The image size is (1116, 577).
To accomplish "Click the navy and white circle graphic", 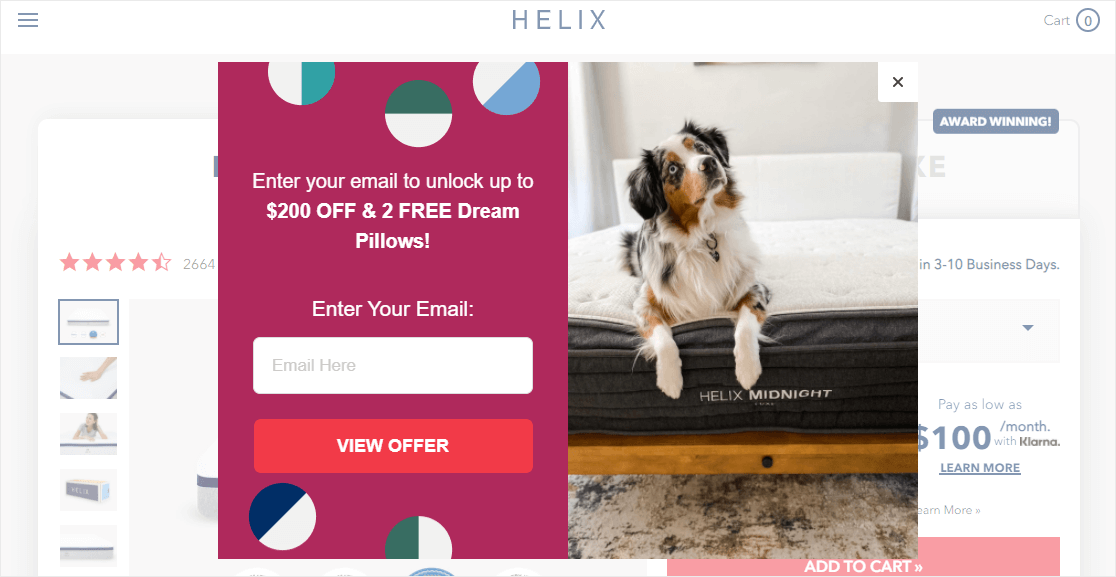I will coord(283,517).
